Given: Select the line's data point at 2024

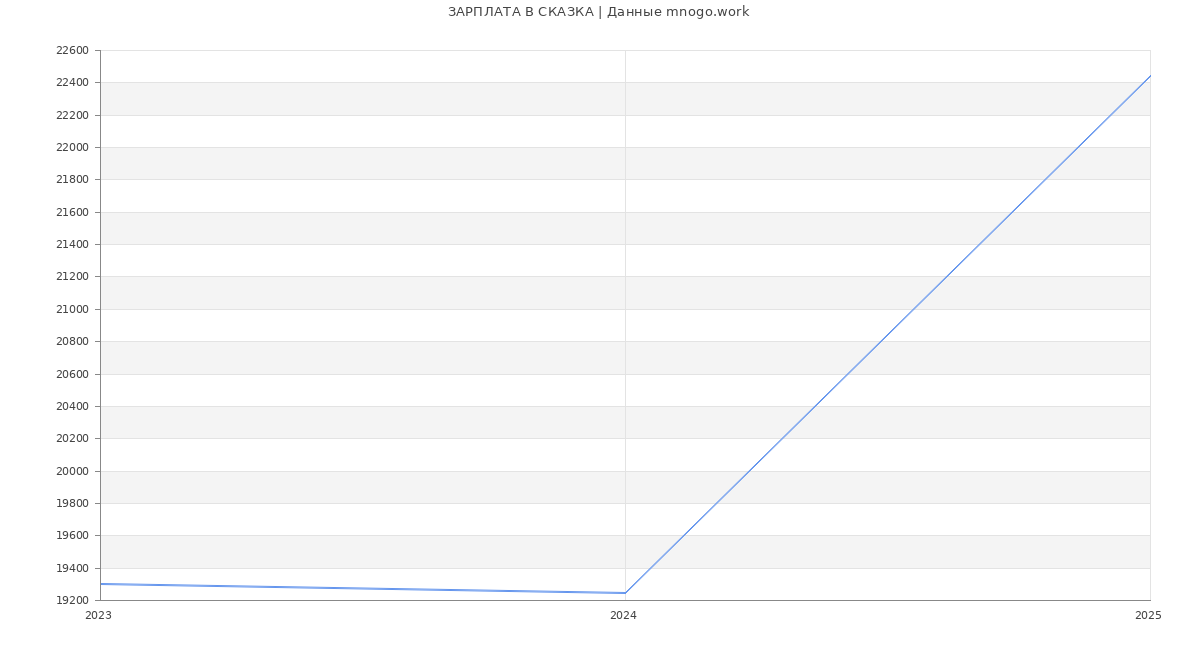Looking at the screenshot, I should (x=625, y=593).
